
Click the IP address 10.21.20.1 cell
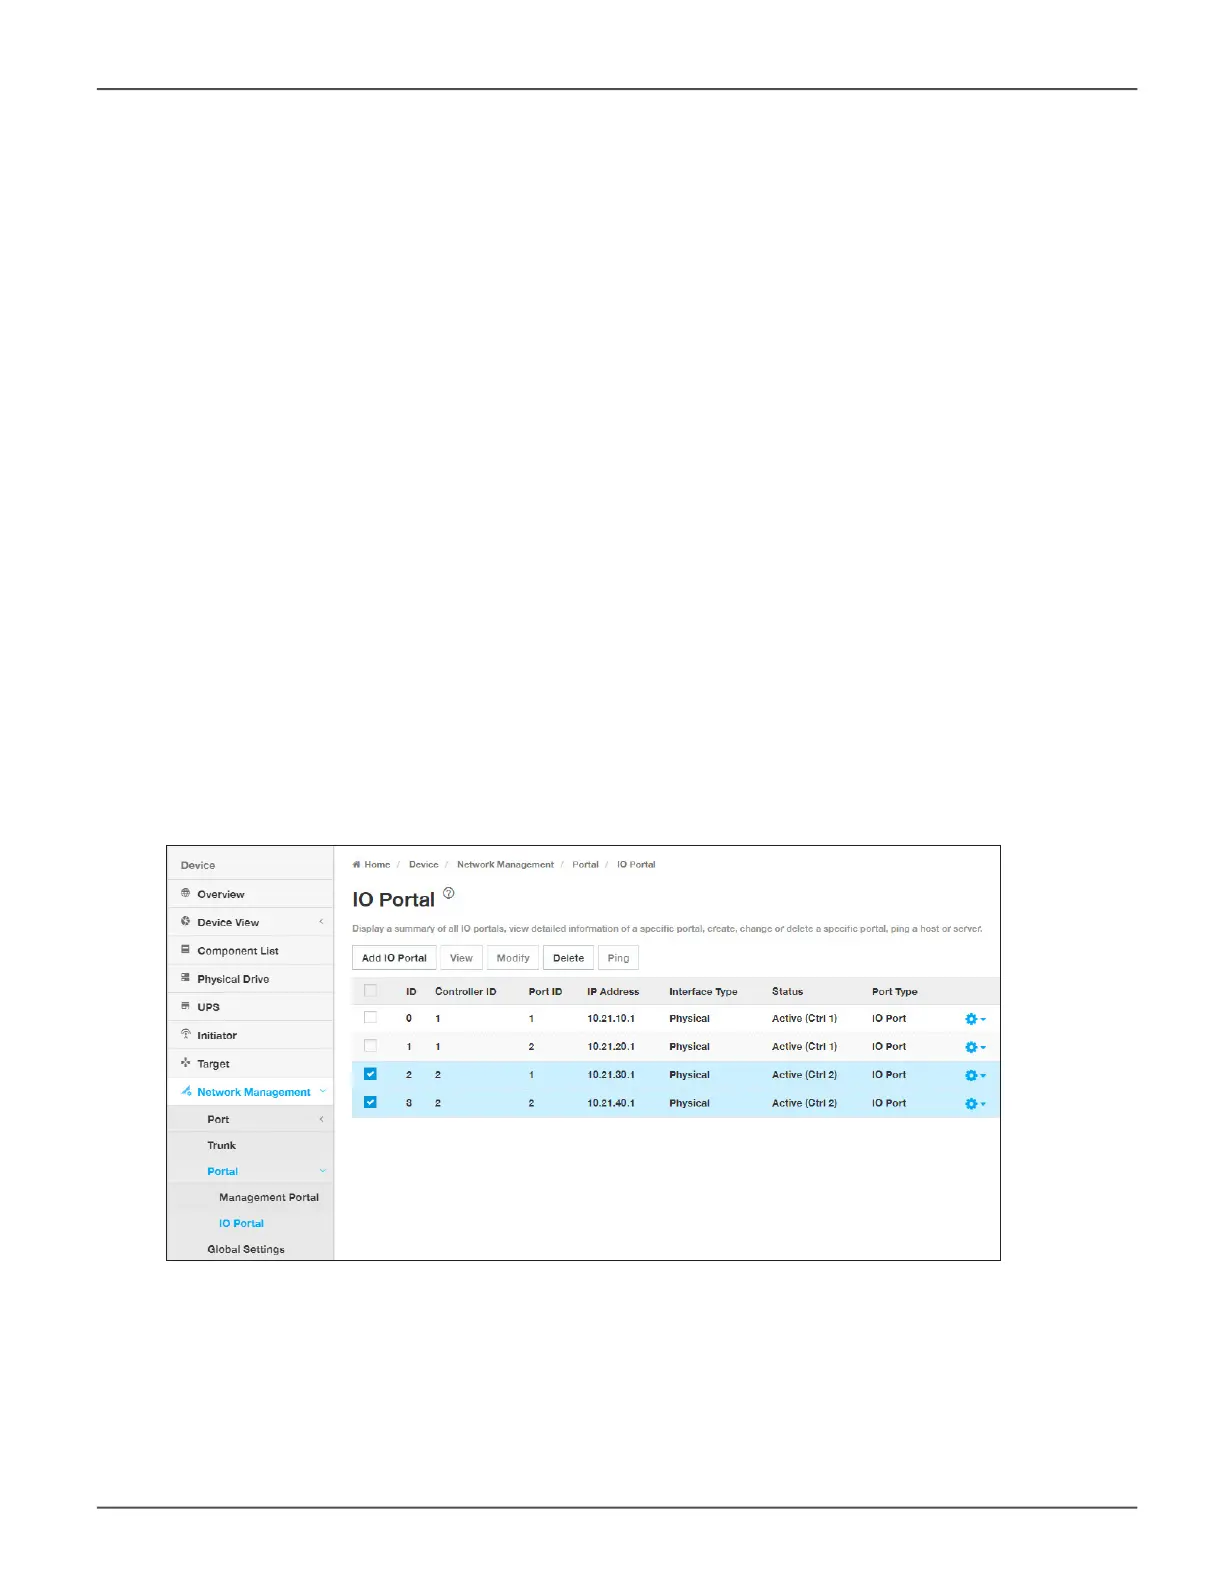(611, 1046)
